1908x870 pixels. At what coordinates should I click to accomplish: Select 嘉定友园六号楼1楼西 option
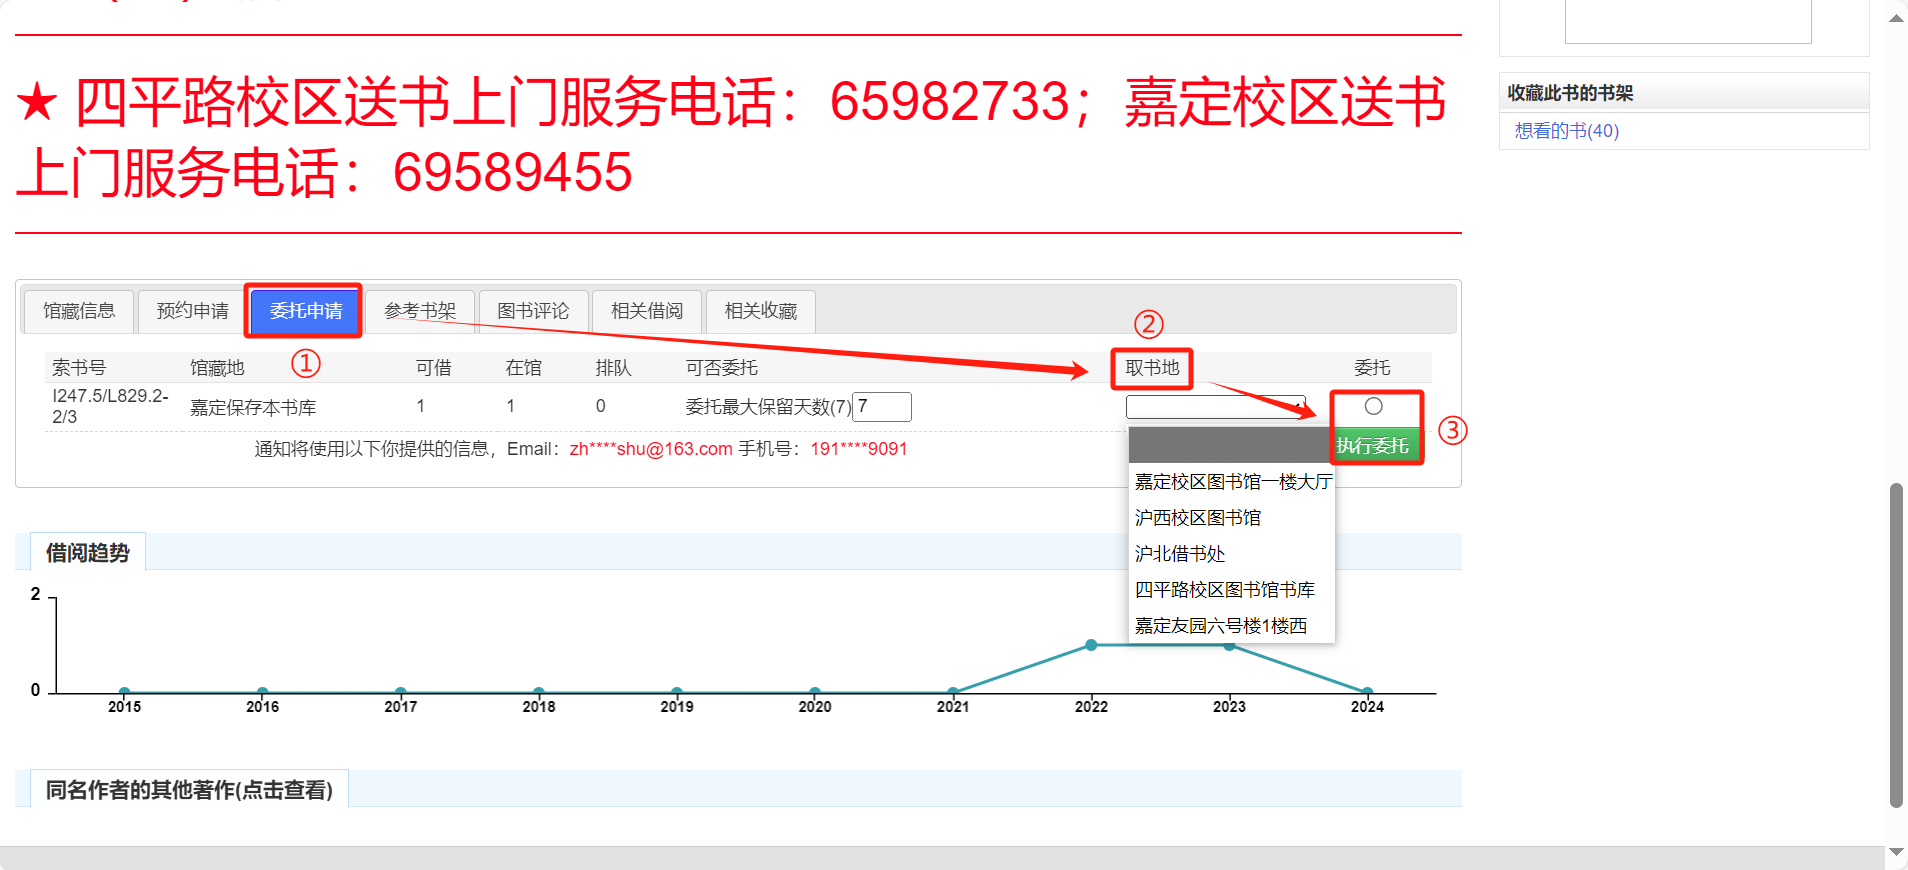coord(1220,626)
